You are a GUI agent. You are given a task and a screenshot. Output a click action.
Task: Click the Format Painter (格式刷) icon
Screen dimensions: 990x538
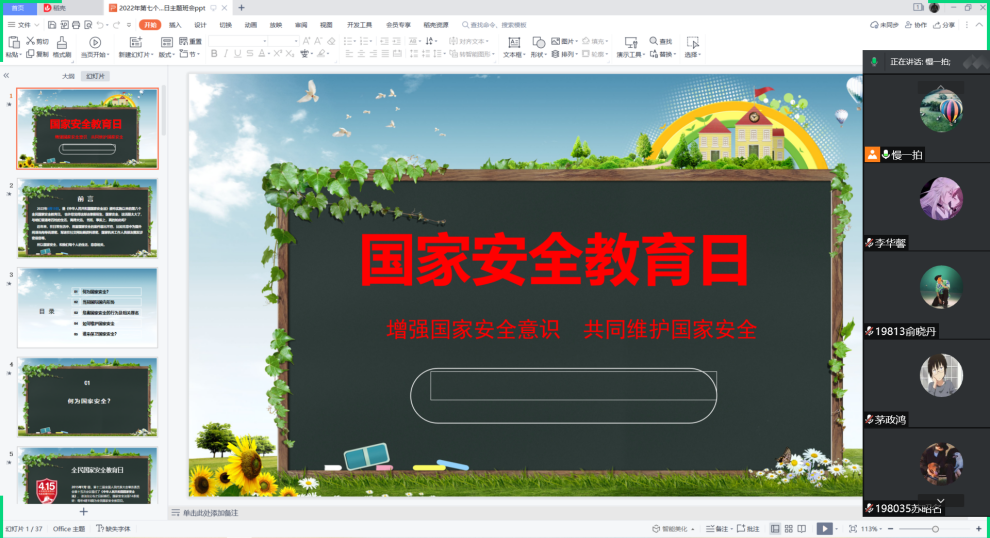coord(62,46)
